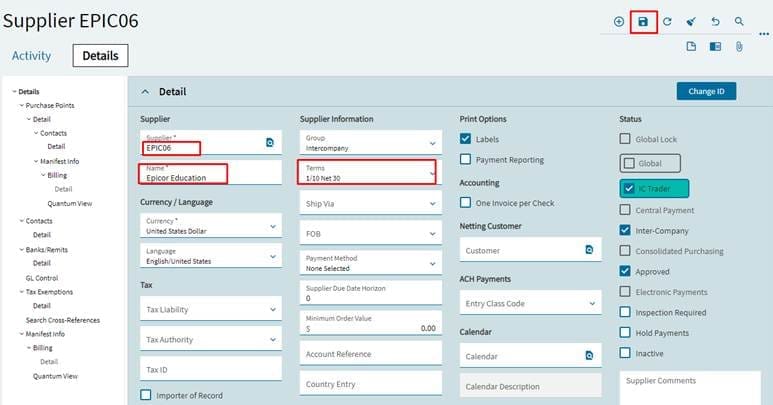Toggle Central Payment checkbox

[625, 210]
